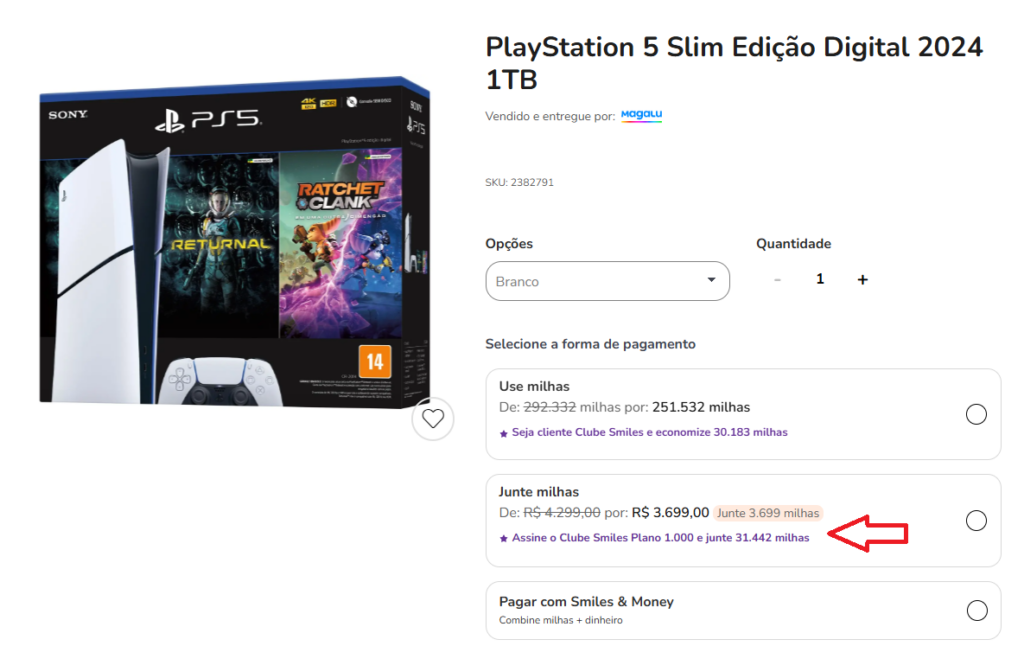This screenshot has width=1024, height=646.
Task: Click the Junte 3.699 milhas badge
Action: (768, 513)
